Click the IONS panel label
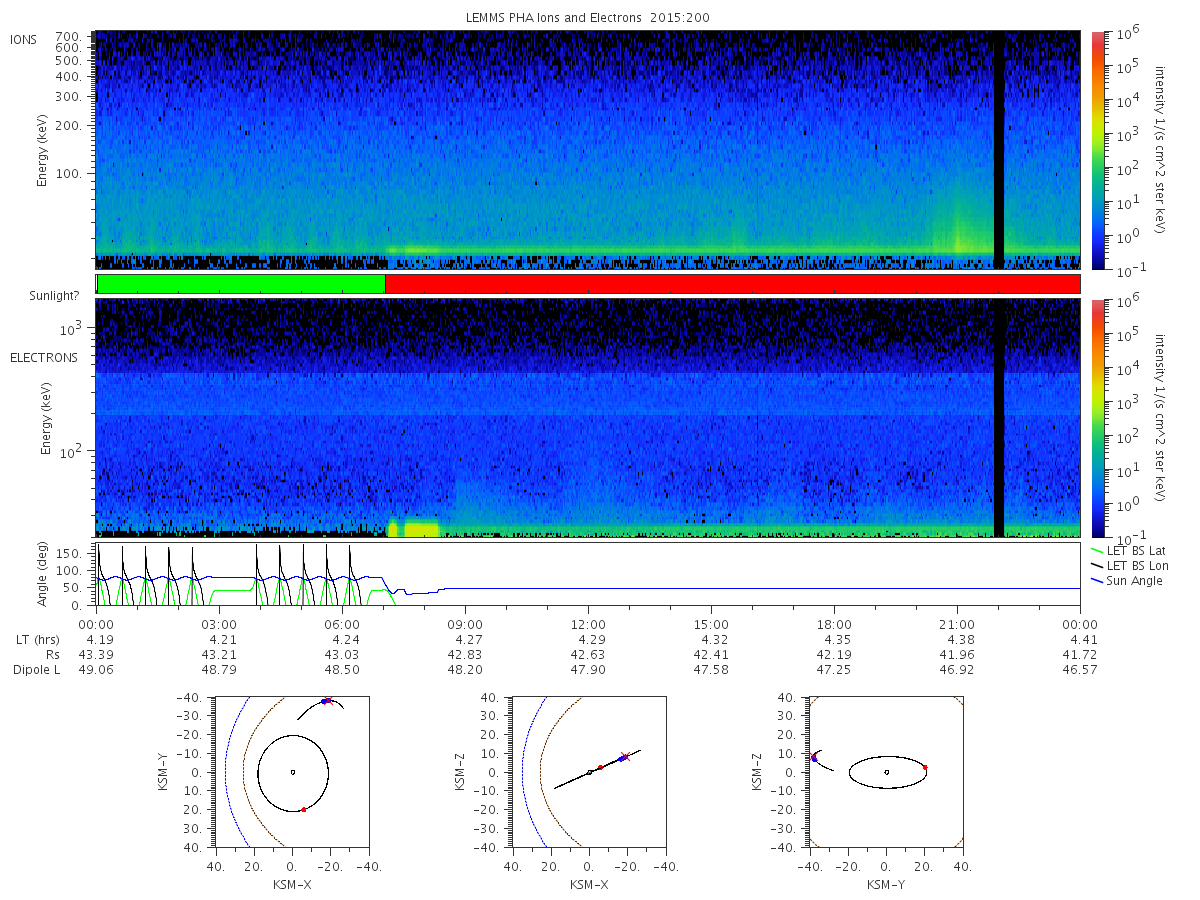Screen dimensions: 1200x900 [24, 40]
